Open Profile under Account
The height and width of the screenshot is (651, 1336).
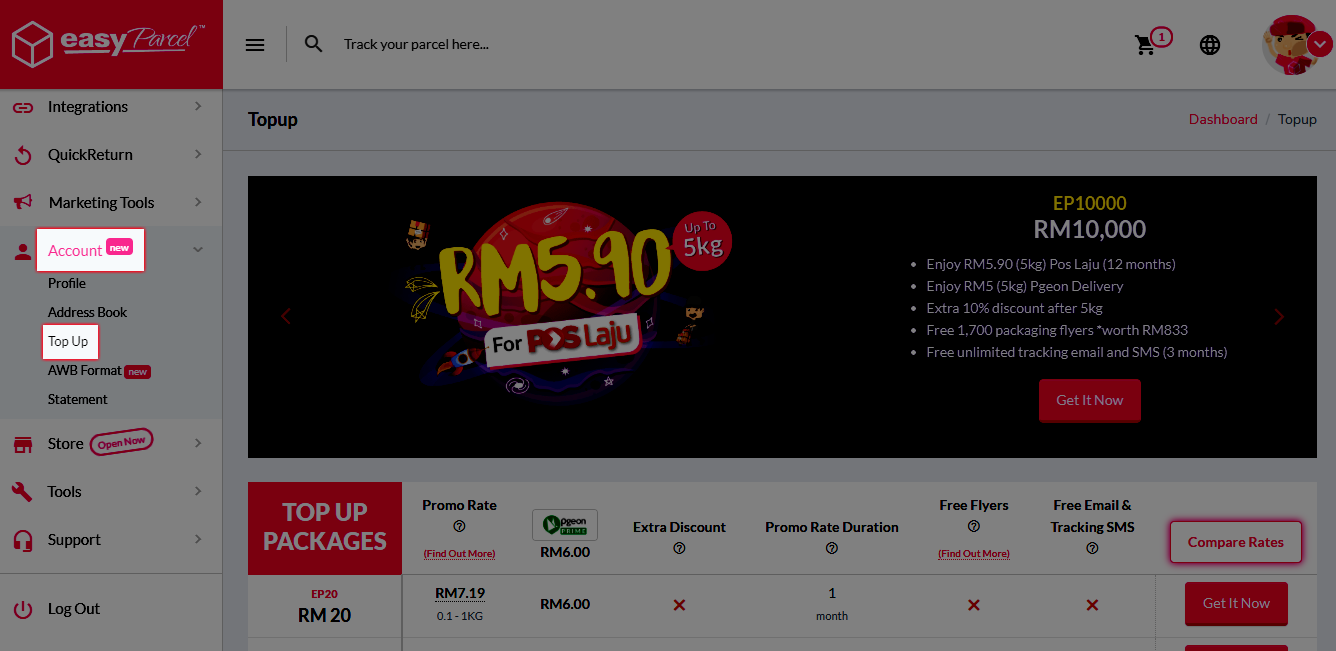click(x=67, y=283)
